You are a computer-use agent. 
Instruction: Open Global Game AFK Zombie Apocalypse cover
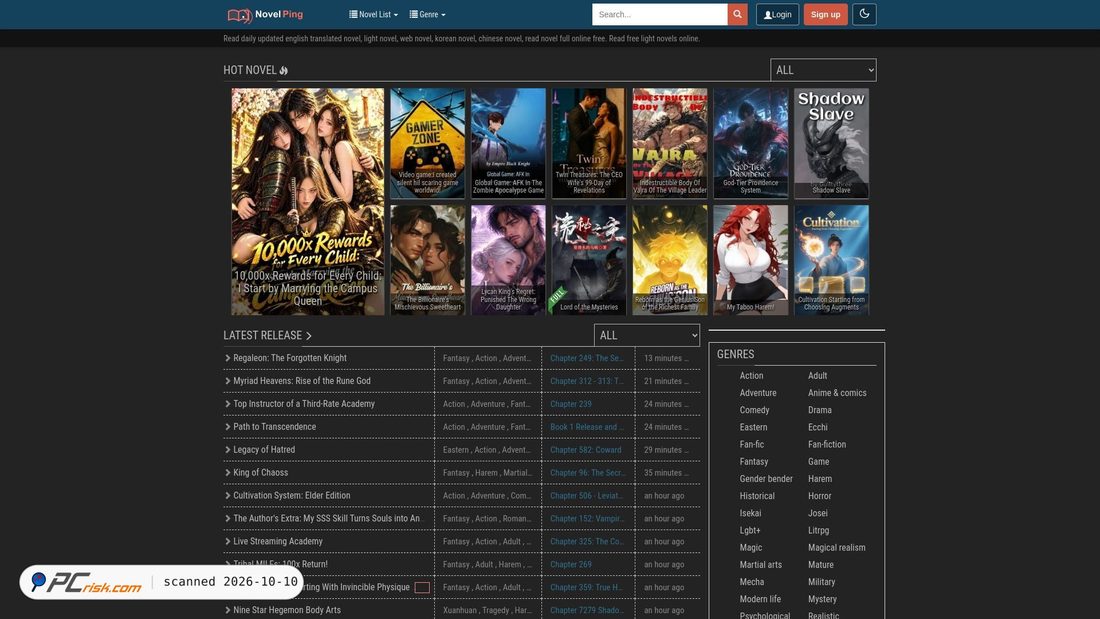point(508,143)
